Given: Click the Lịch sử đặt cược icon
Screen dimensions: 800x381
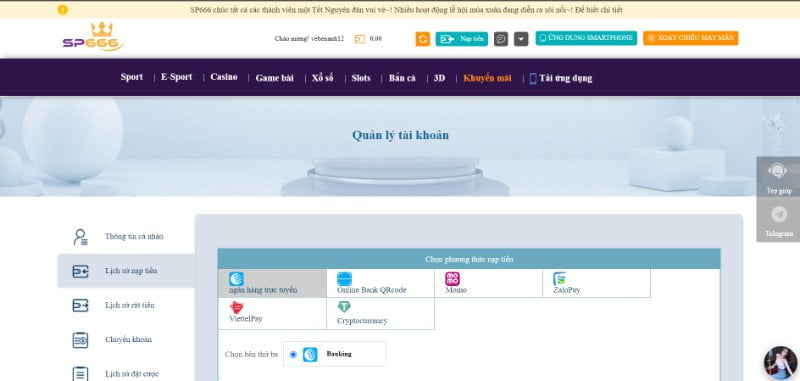Looking at the screenshot, I should 80,374.
